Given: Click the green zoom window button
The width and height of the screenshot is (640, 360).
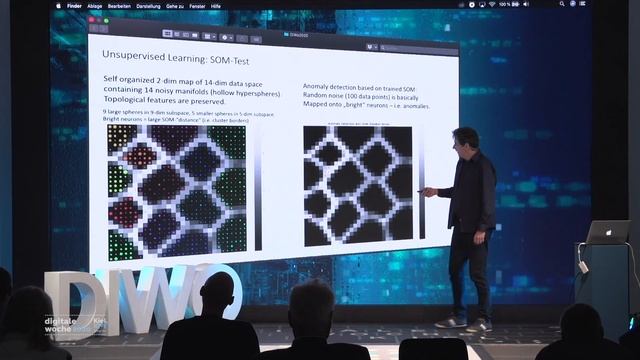Looking at the screenshot, I should 106,20.
